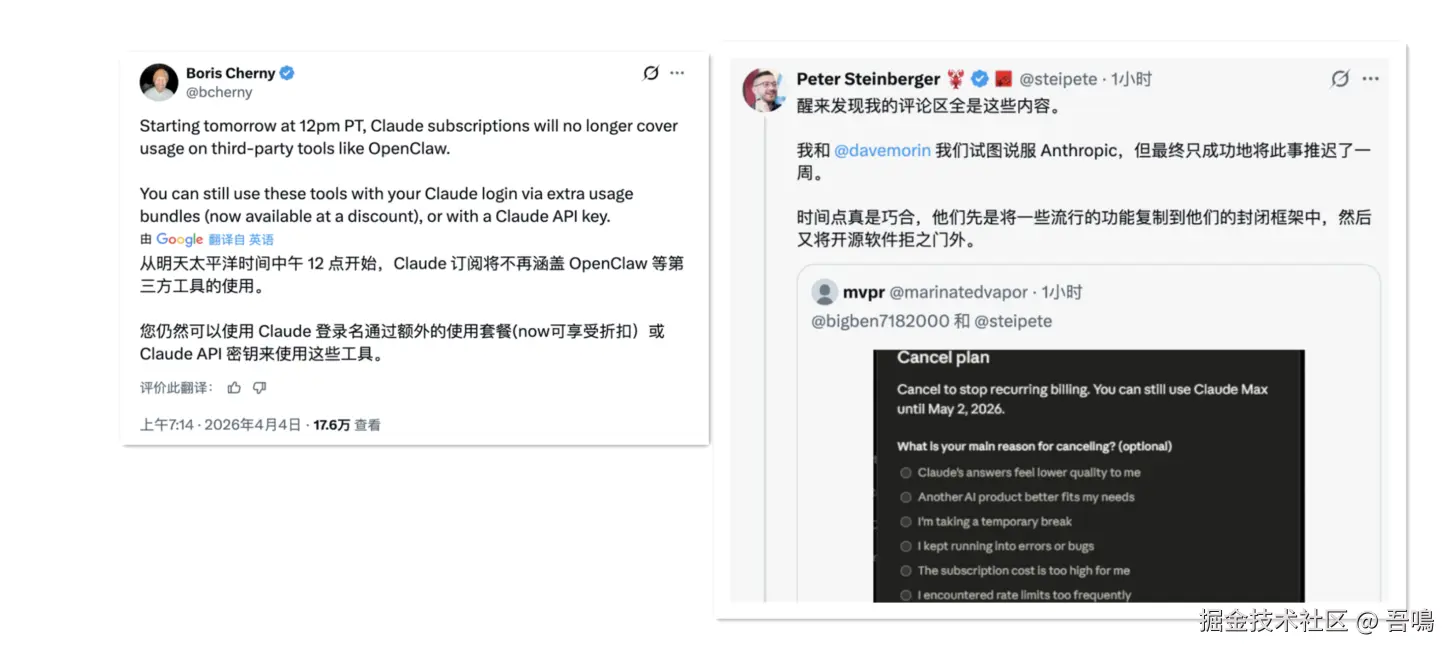Click mvpr's gray avatar in the quoted tweet
This screenshot has width=1454, height=654.
825,292
